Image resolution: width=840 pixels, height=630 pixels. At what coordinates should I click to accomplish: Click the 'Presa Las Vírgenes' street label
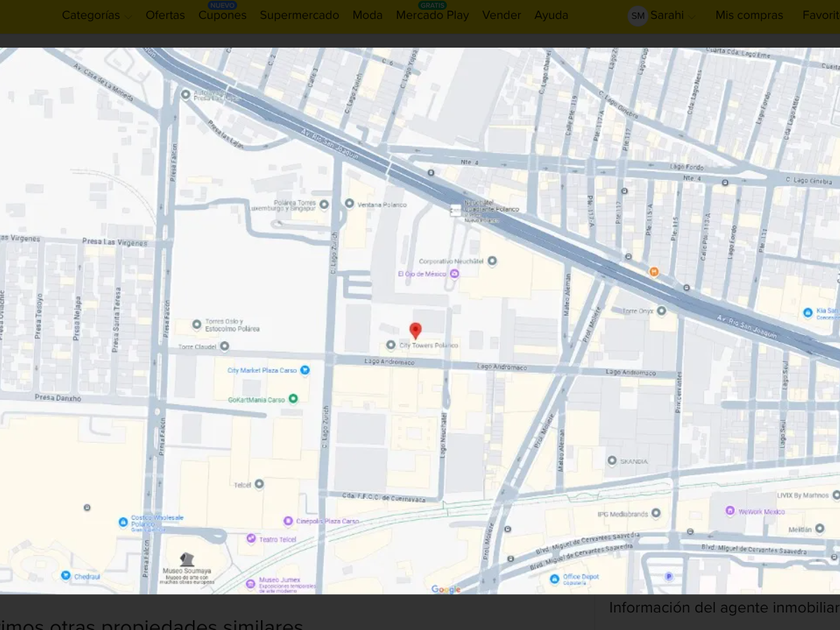point(115,242)
